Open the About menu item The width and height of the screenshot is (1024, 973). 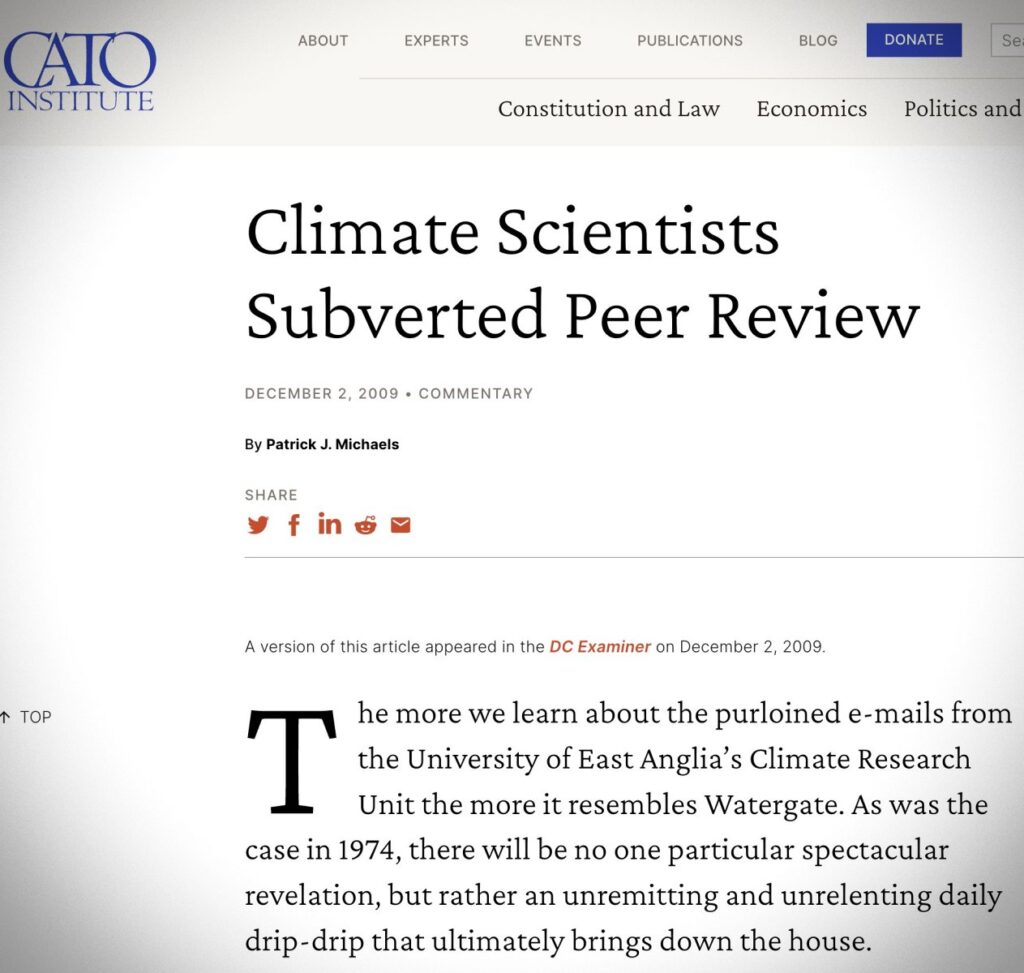point(323,40)
